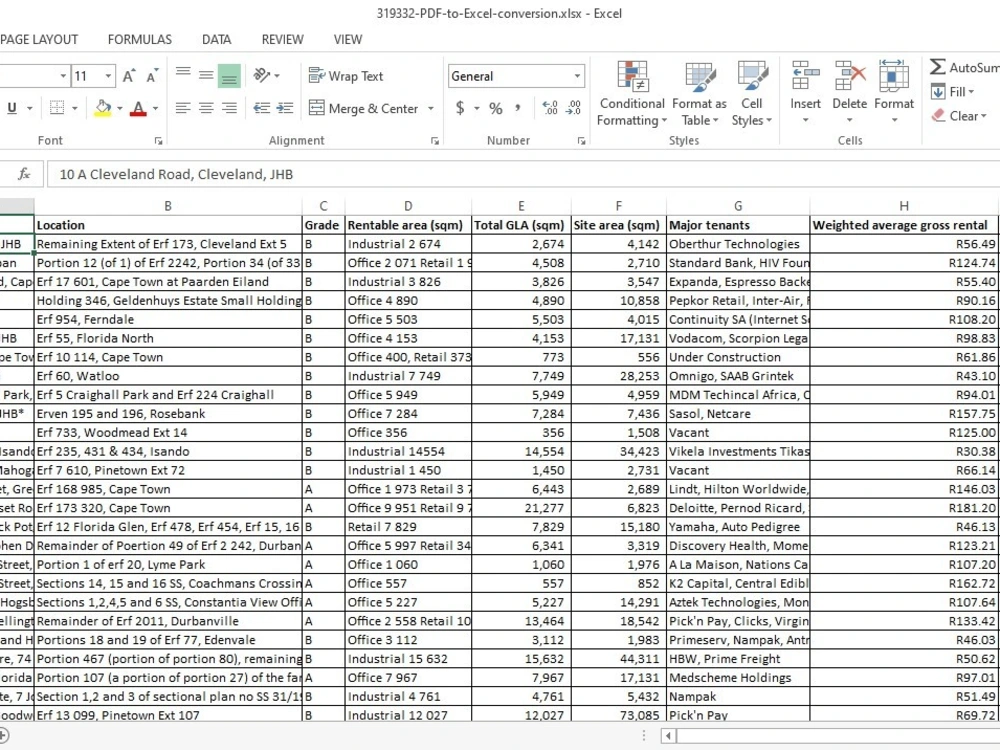Select cell 'R157.75'
This screenshot has width=1000, height=750.
(904, 414)
